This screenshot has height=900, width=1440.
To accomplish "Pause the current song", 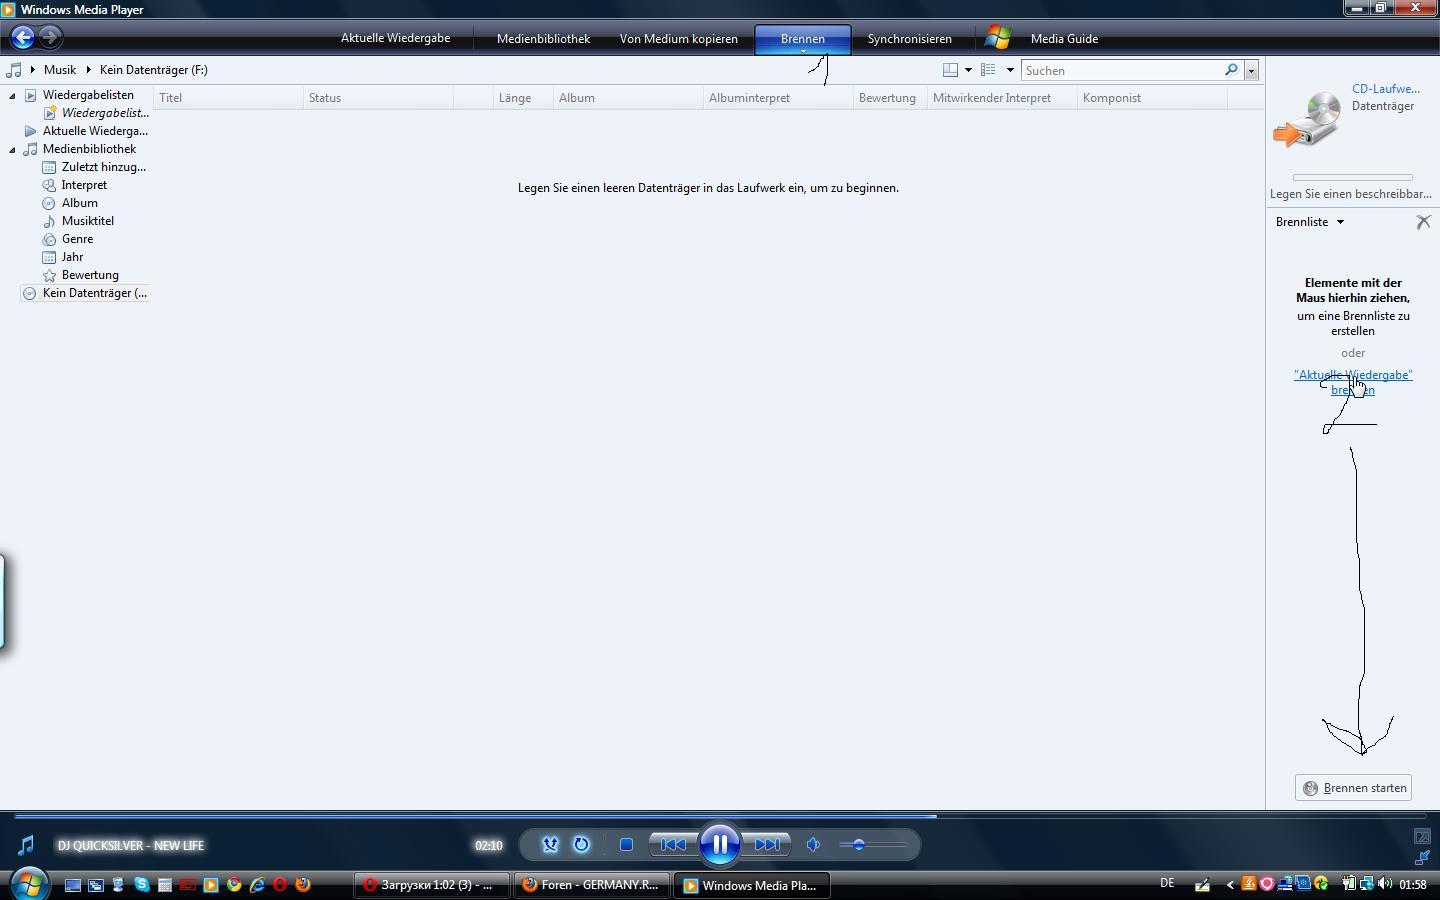I will tap(720, 845).
